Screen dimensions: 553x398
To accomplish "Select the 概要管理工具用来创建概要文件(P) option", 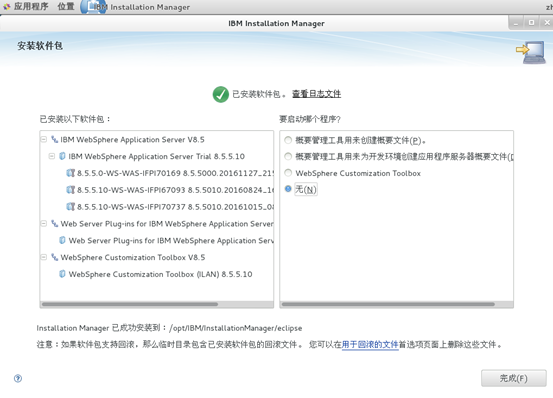I will coord(288,140).
